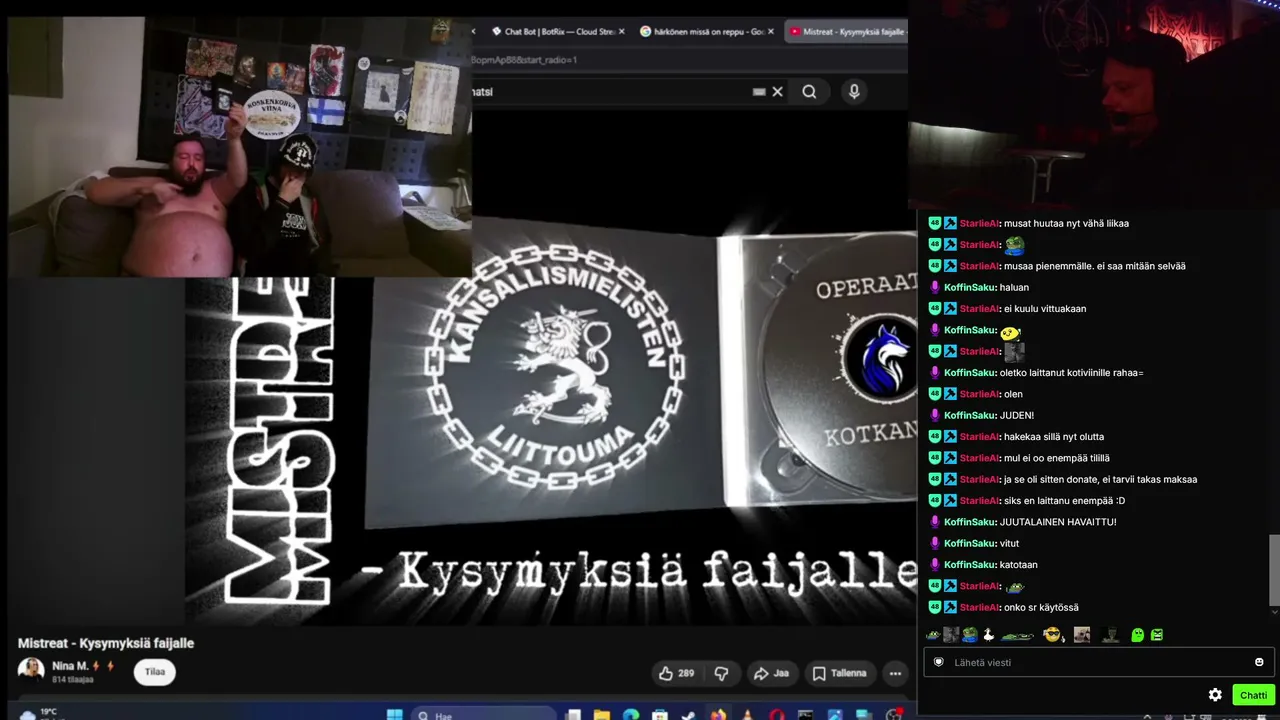Click the chat message 'JUUTALAINEN HAVAITTU!'
1280x720 pixels.
coord(1058,522)
